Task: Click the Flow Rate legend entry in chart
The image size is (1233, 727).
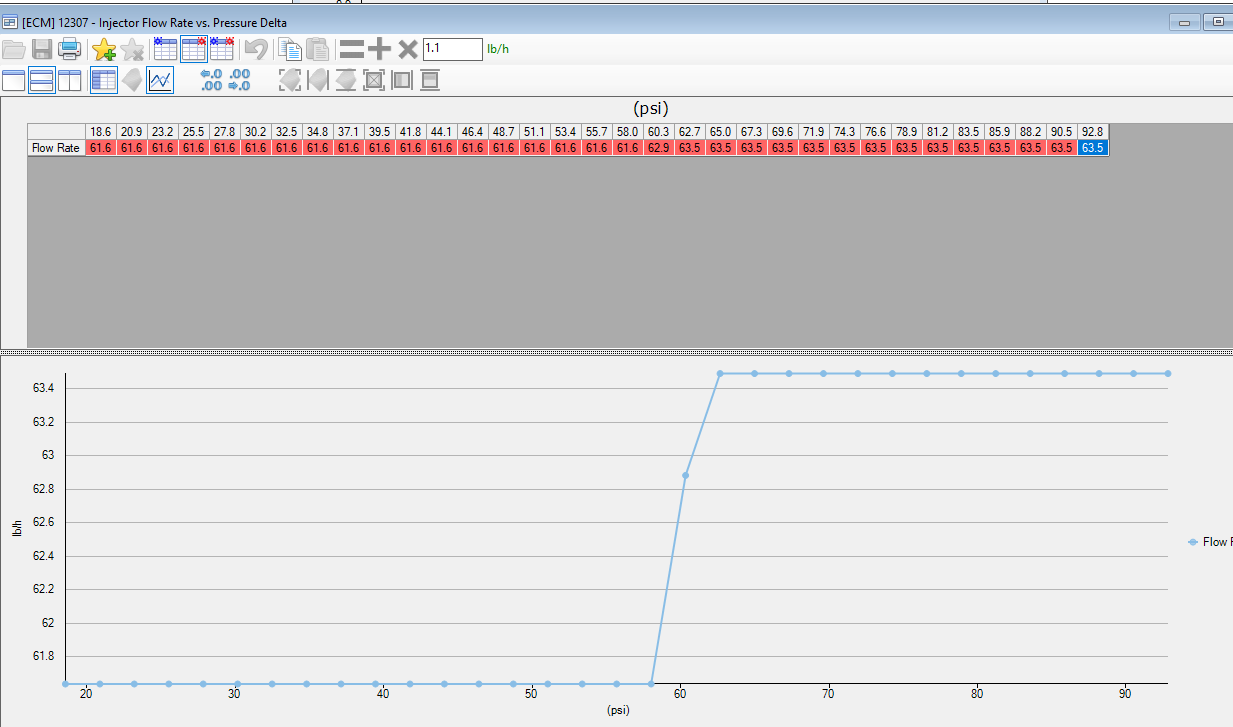Action: pyautogui.click(x=1209, y=542)
